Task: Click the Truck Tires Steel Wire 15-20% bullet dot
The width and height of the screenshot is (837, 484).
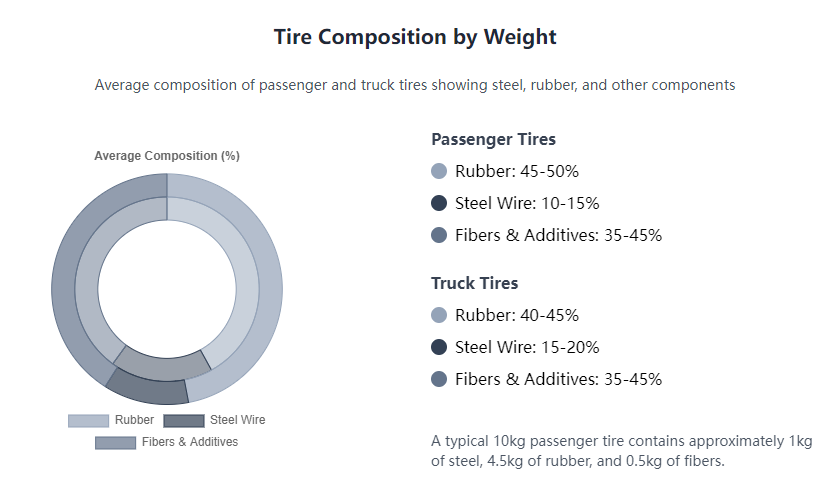Action: click(439, 348)
